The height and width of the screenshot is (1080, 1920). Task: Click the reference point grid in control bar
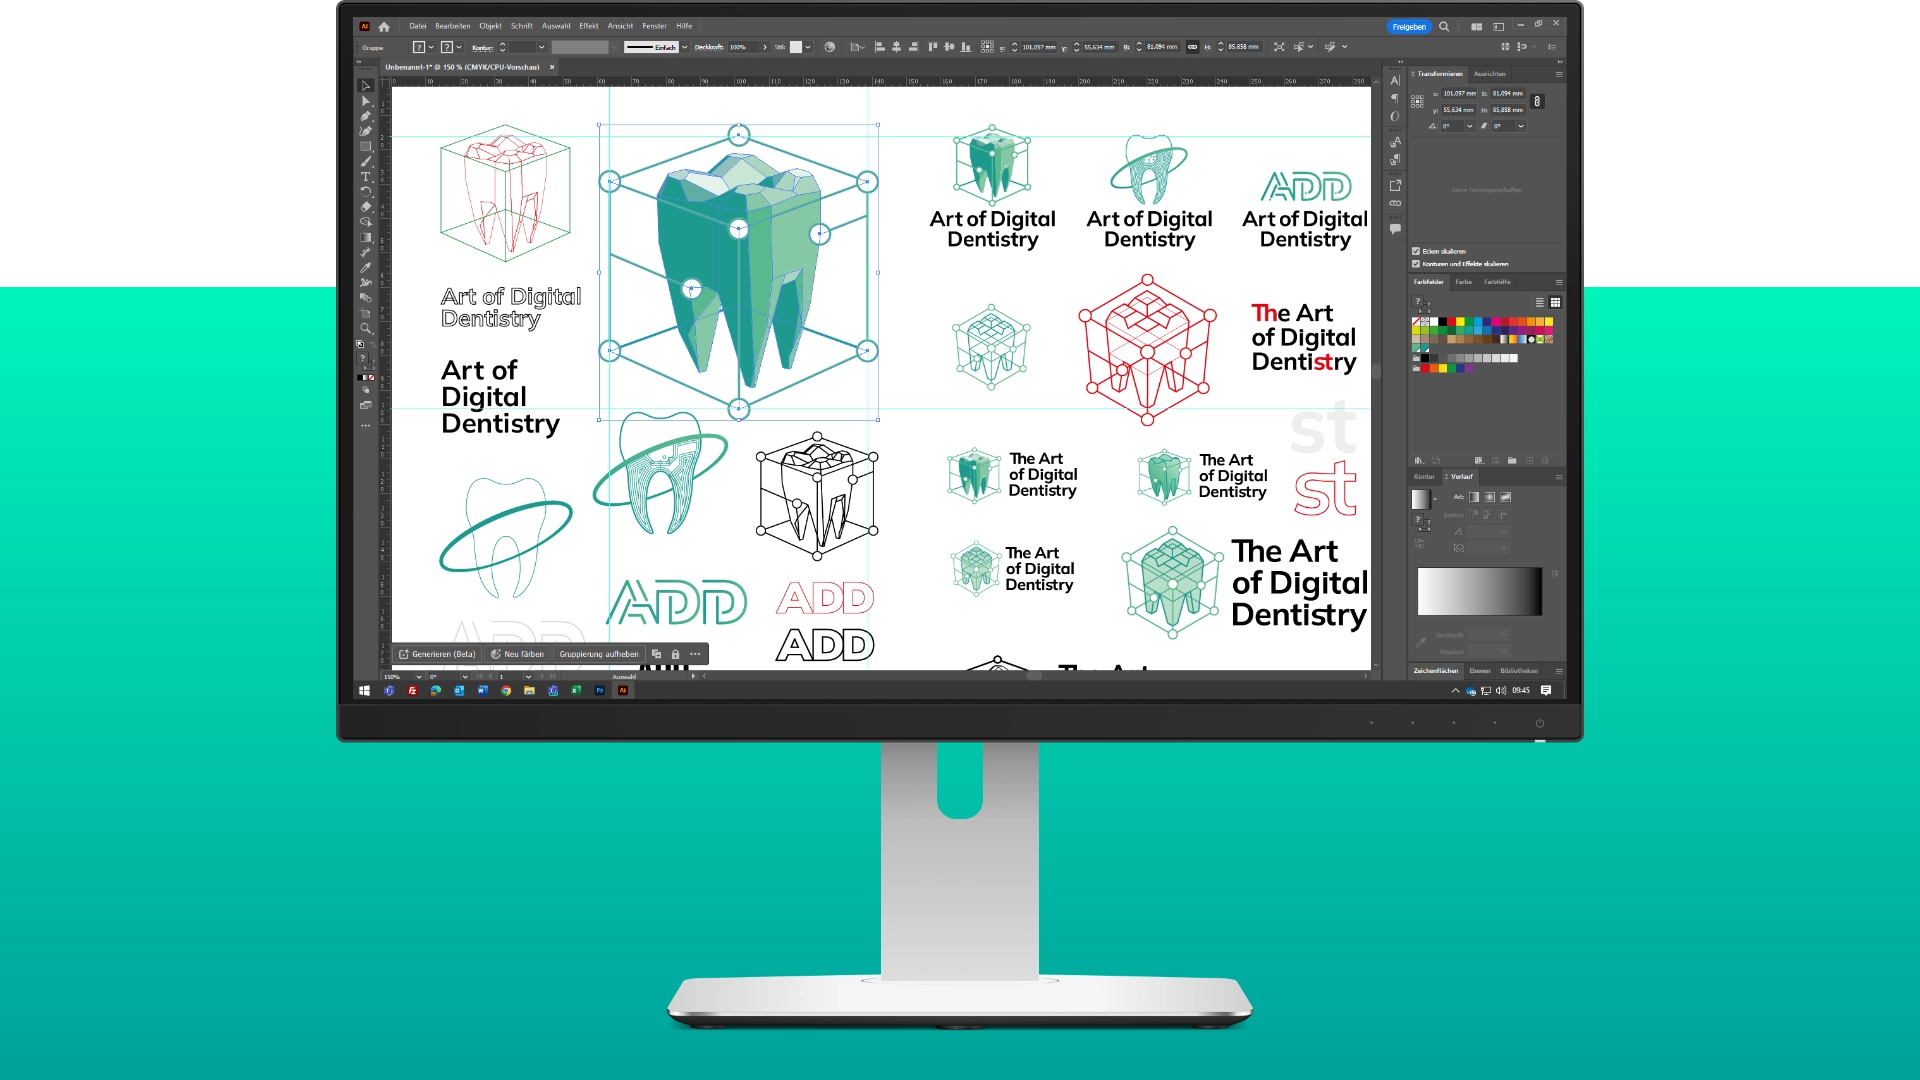pyautogui.click(x=988, y=47)
